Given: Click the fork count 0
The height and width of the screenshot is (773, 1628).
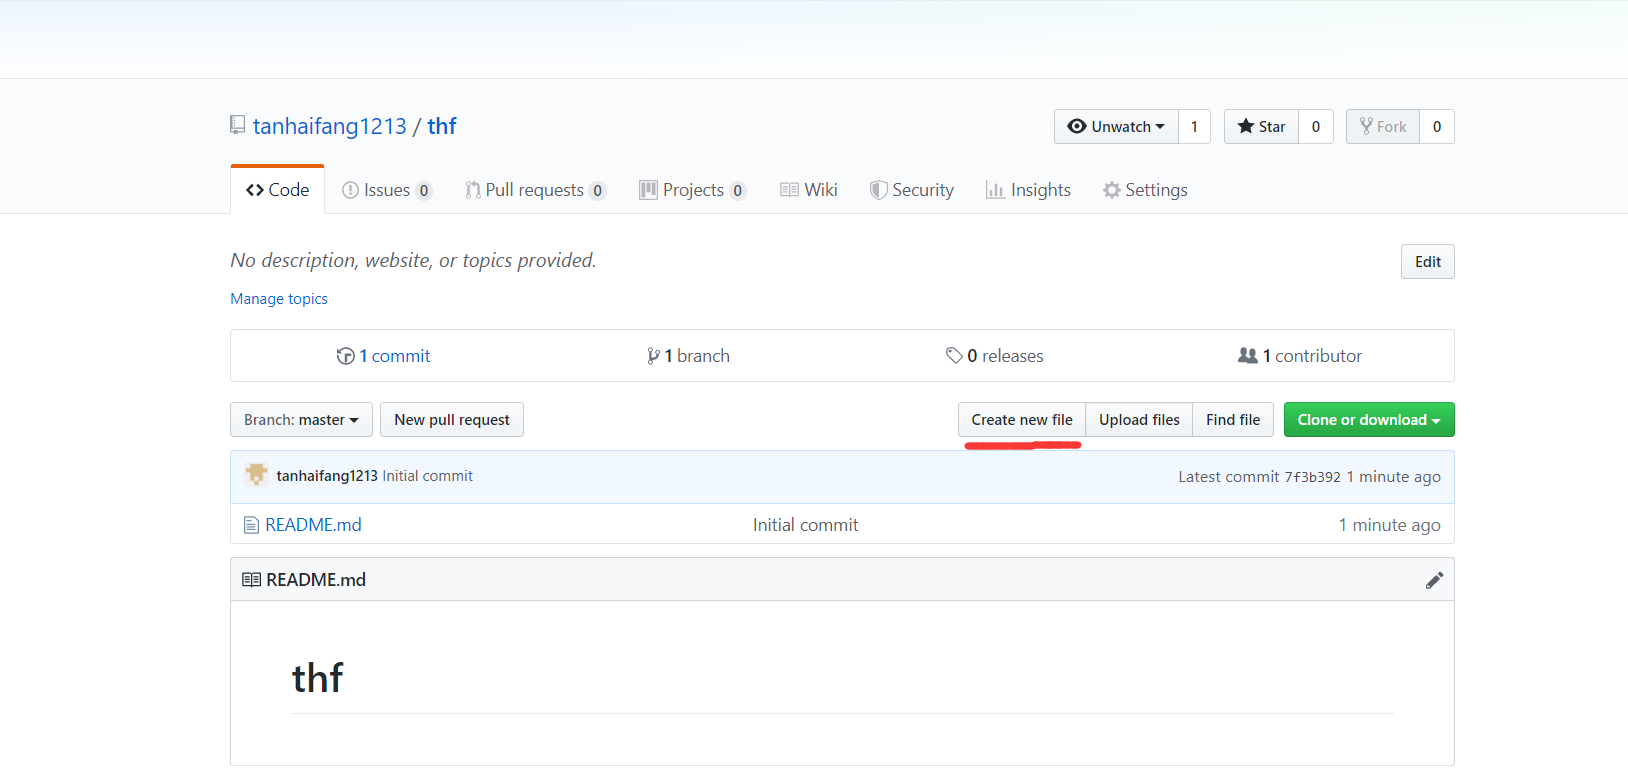Looking at the screenshot, I should tap(1437, 127).
